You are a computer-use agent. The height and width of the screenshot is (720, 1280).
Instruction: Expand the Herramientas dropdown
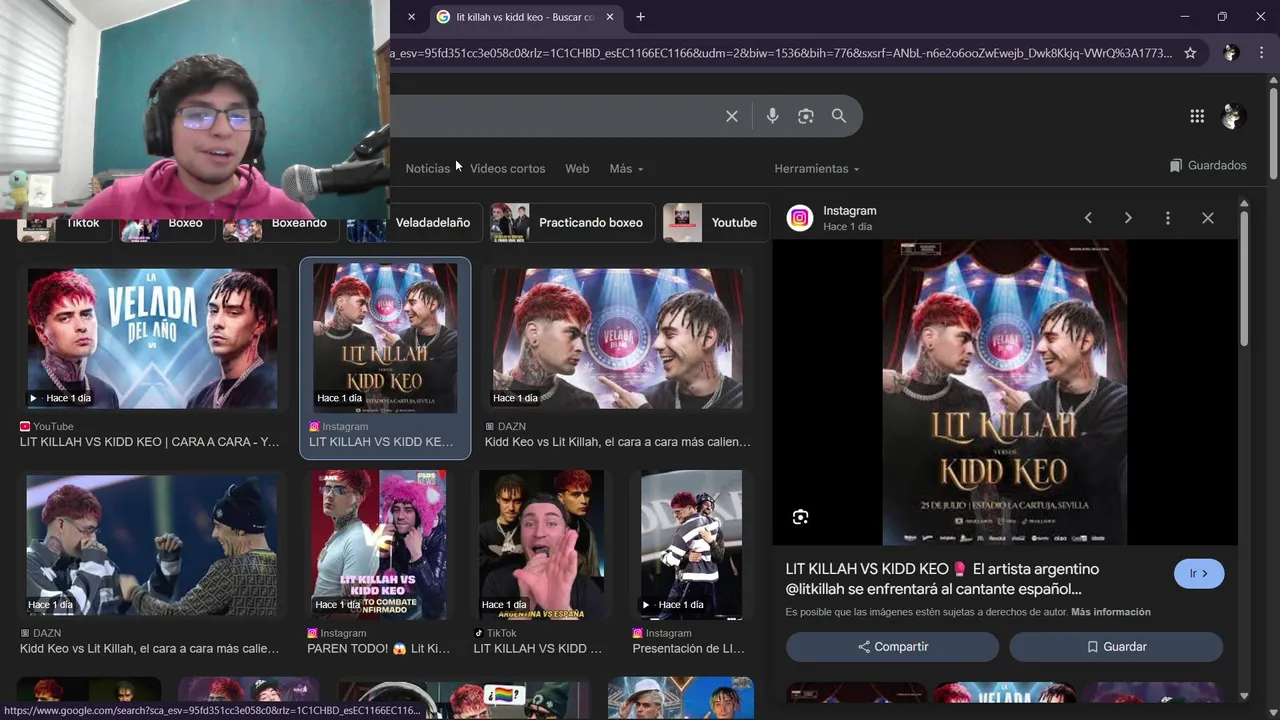pos(816,169)
